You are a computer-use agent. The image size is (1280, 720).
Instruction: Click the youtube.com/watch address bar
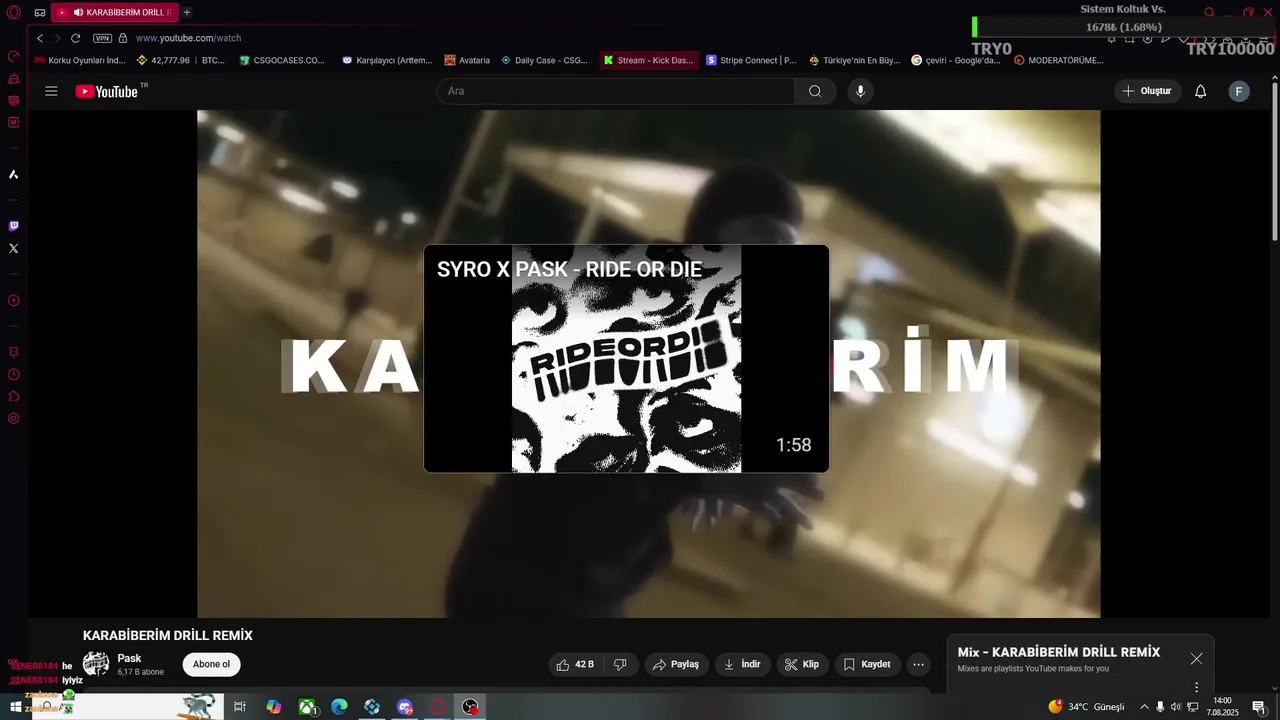188,38
